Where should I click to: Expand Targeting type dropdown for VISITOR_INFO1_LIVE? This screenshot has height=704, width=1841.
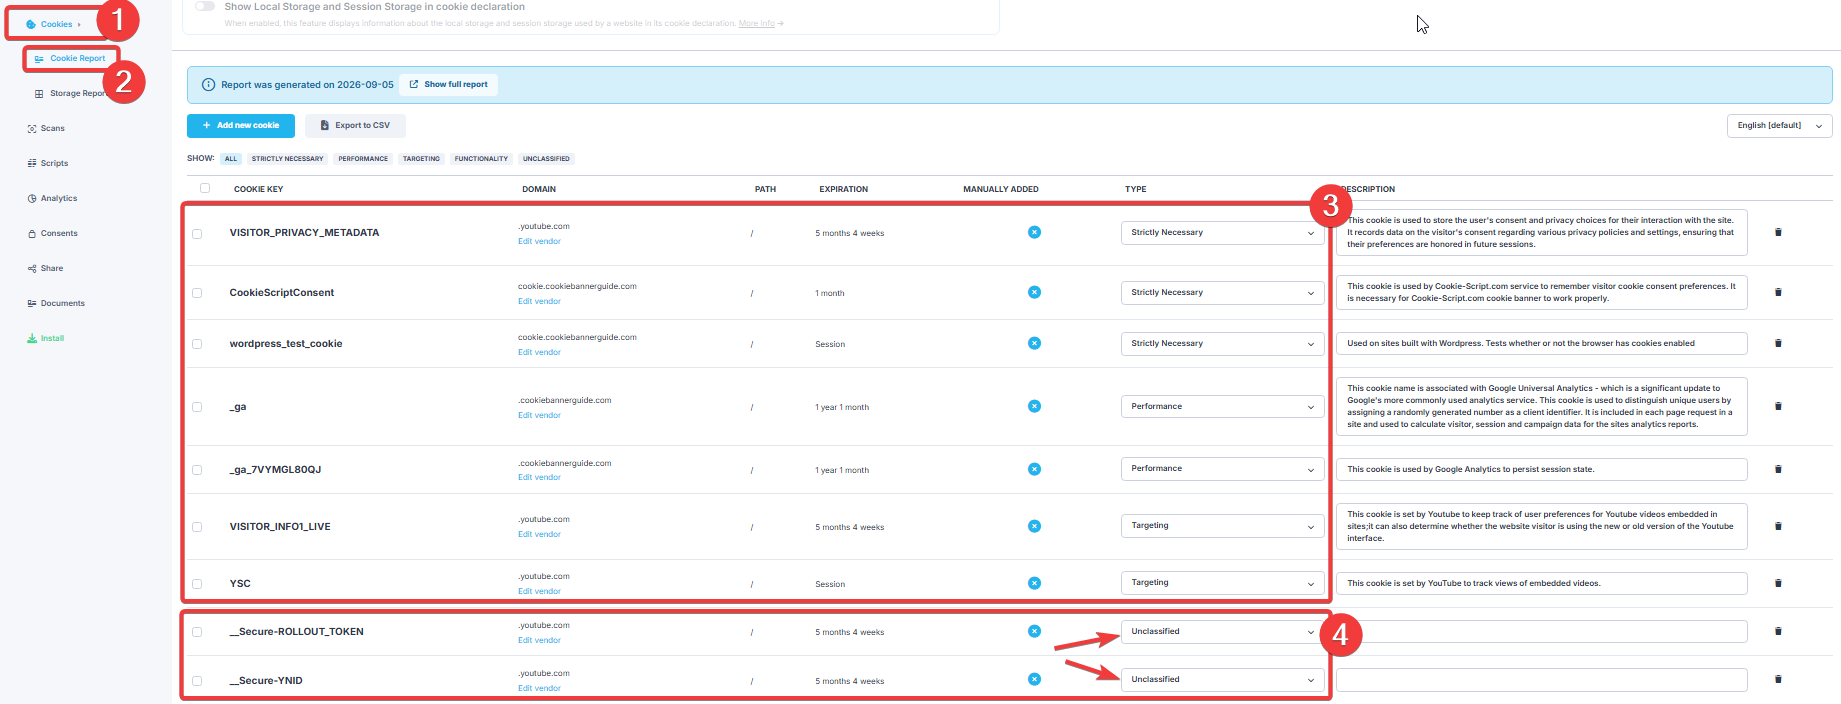(x=1222, y=526)
